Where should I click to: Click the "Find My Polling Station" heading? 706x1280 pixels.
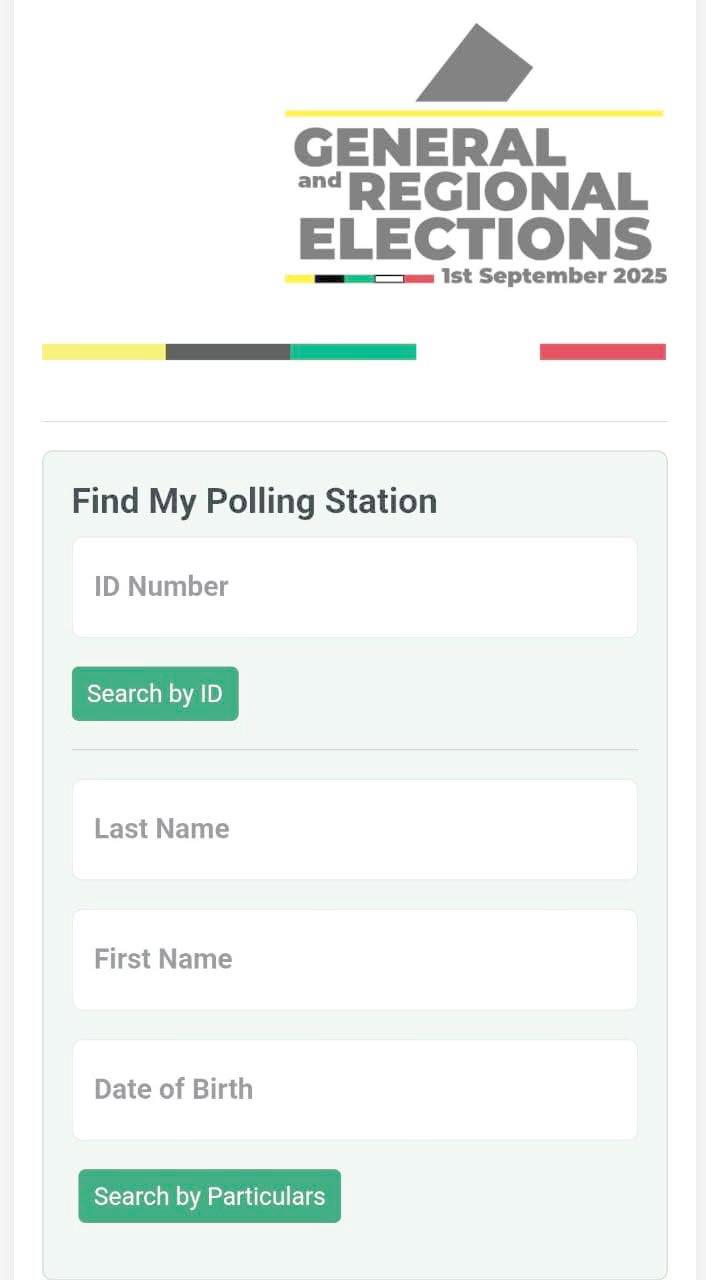(x=254, y=501)
